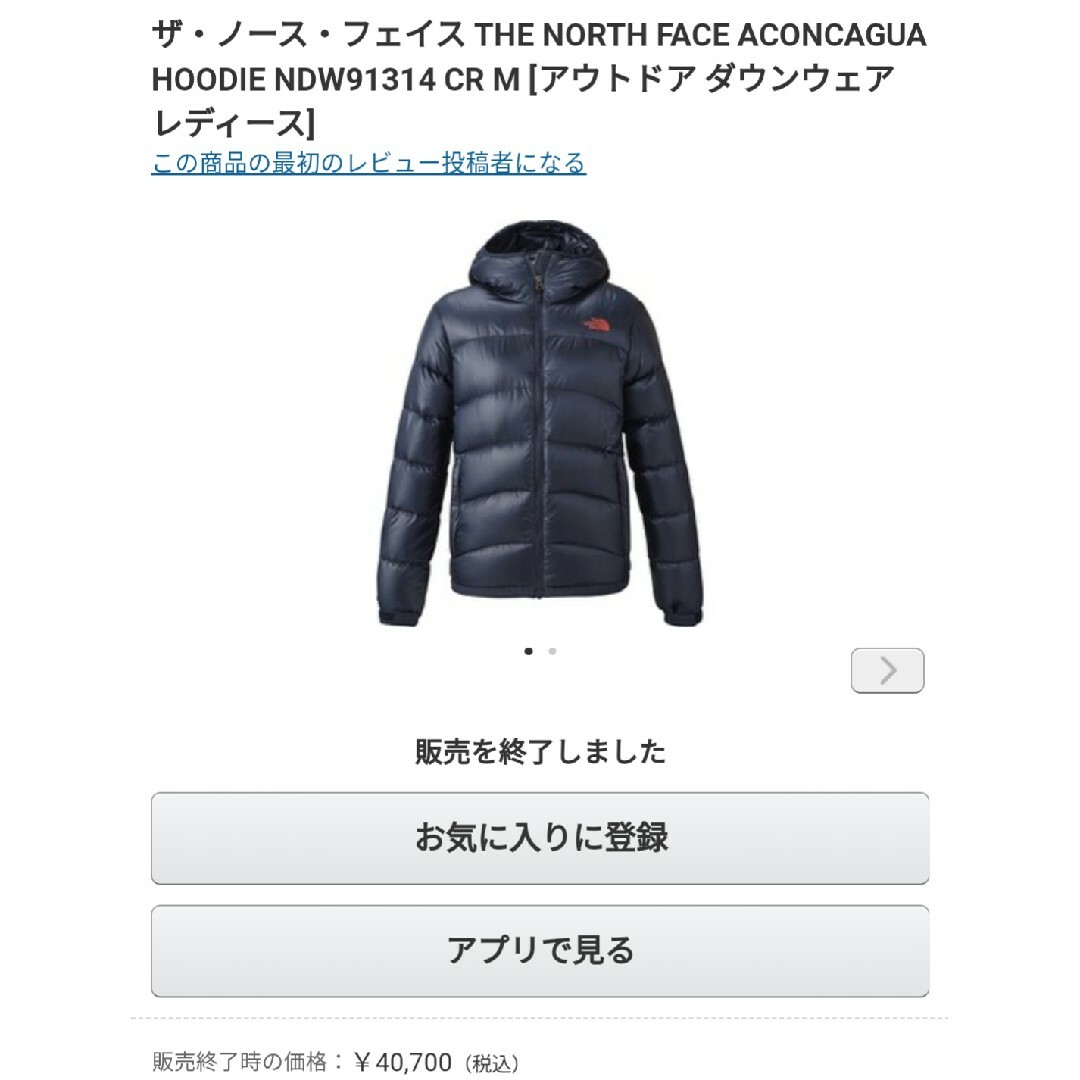Click the 販売終了時の価格 label

pyautogui.click(x=239, y=1062)
